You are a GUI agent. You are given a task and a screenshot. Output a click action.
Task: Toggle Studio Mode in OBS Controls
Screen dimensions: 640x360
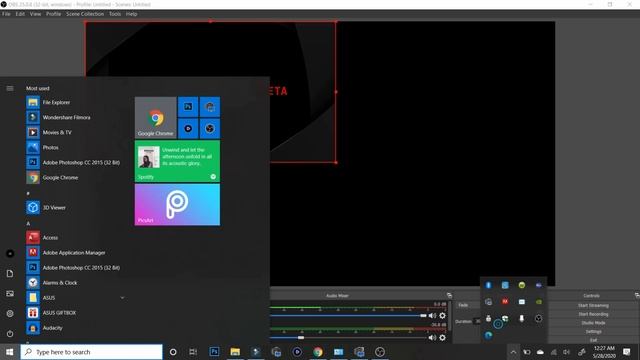point(593,323)
